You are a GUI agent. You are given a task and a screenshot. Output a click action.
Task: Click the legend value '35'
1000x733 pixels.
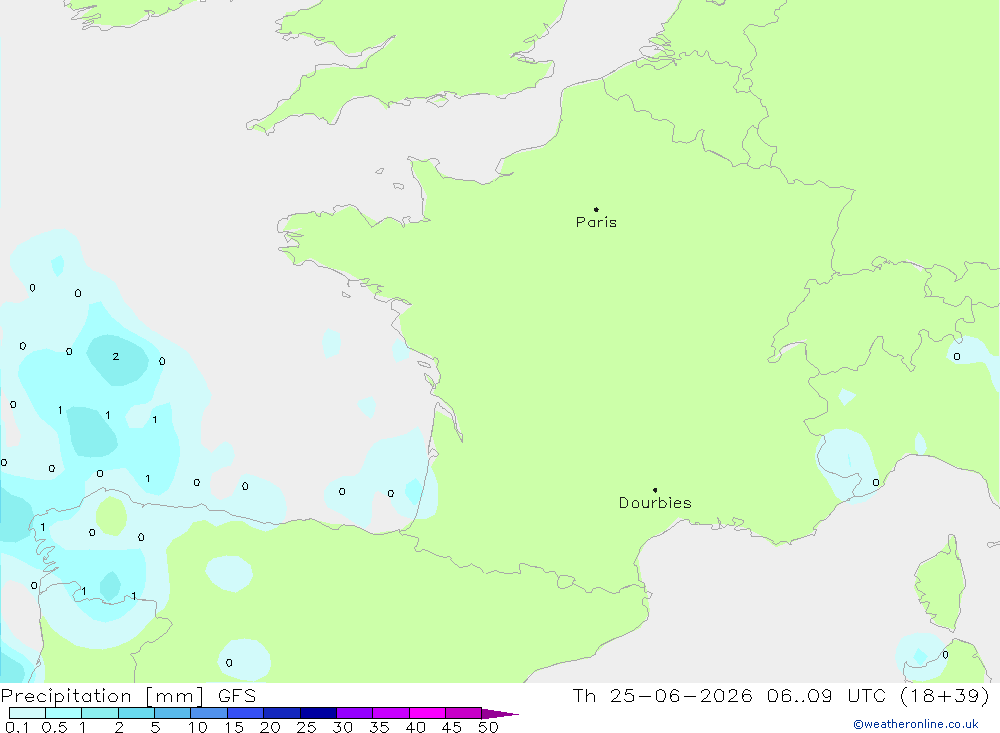point(379,727)
